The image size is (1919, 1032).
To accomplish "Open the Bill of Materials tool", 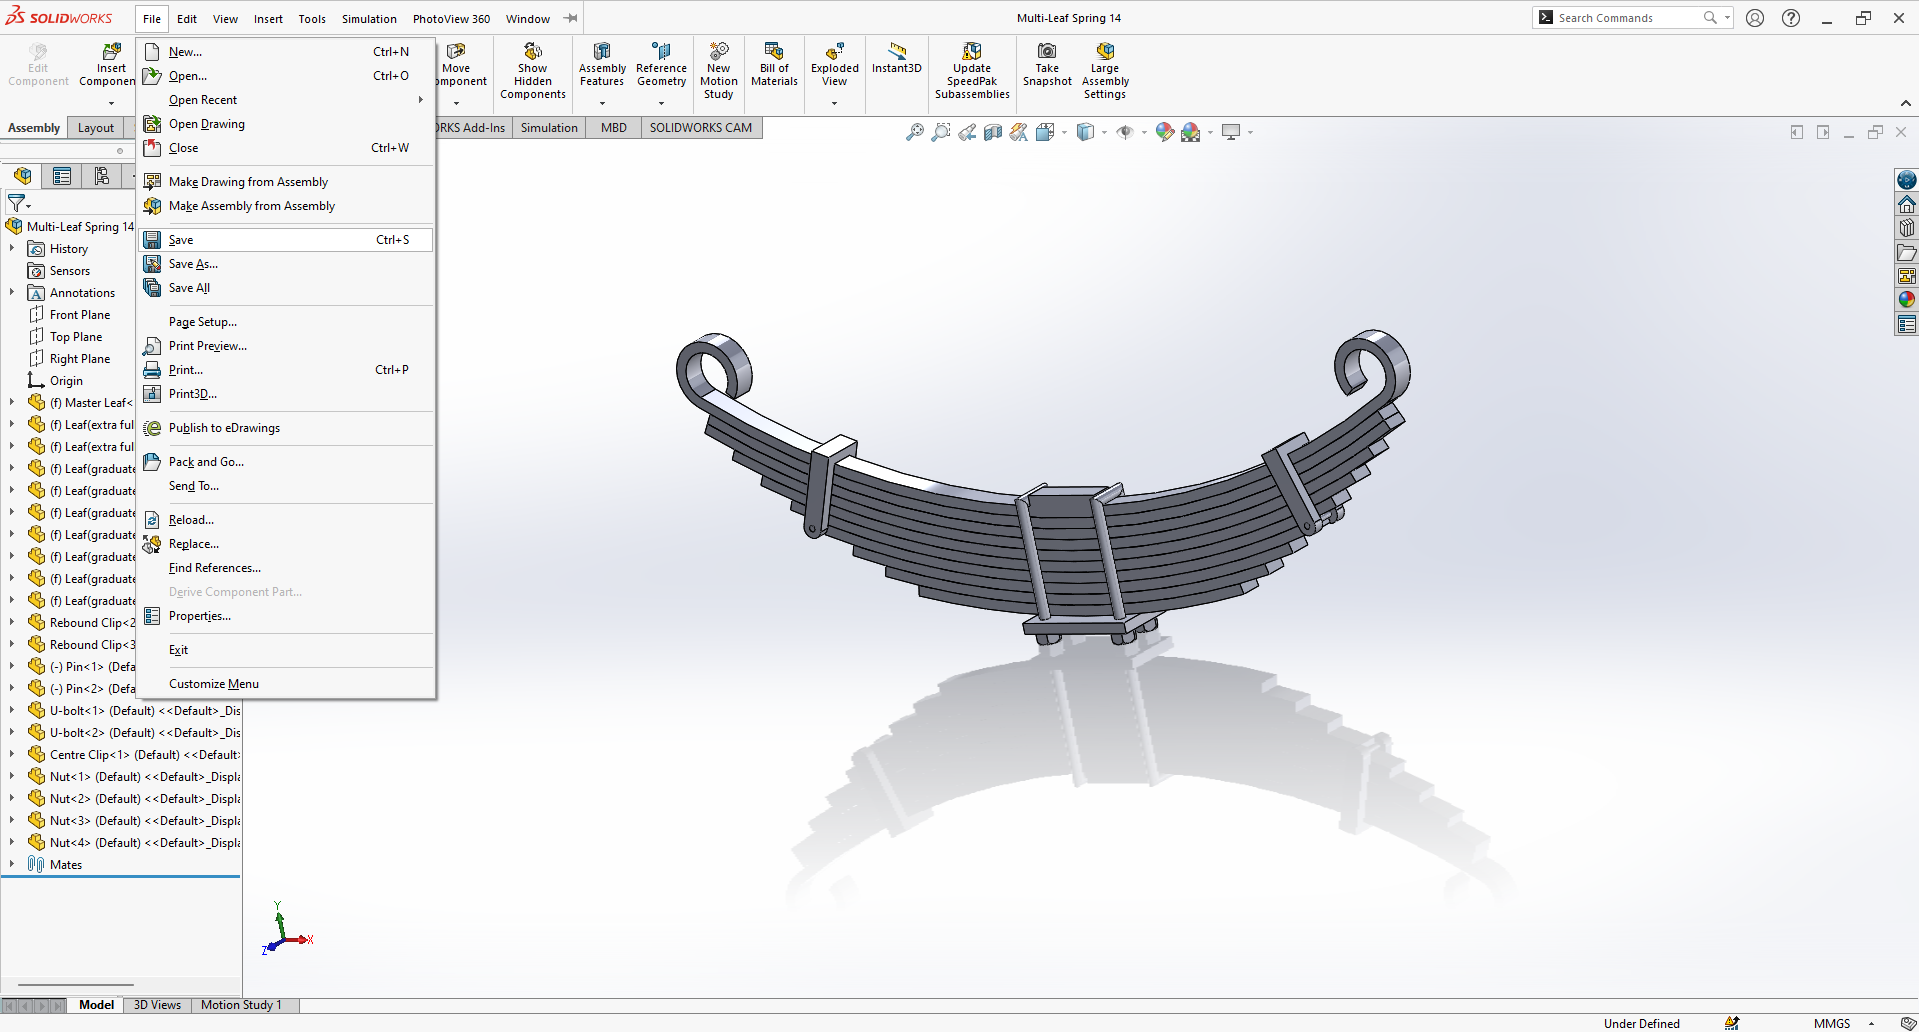I will (774, 52).
